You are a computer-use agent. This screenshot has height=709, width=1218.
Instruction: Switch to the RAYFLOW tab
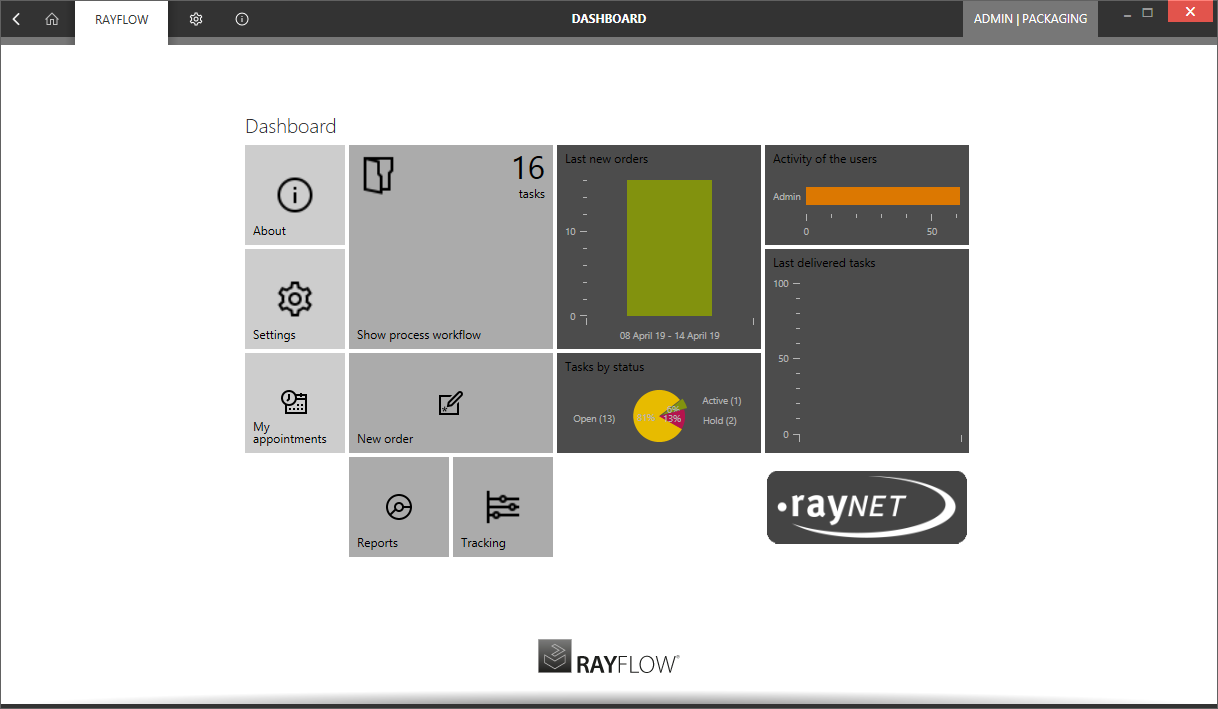pyautogui.click(x=120, y=18)
